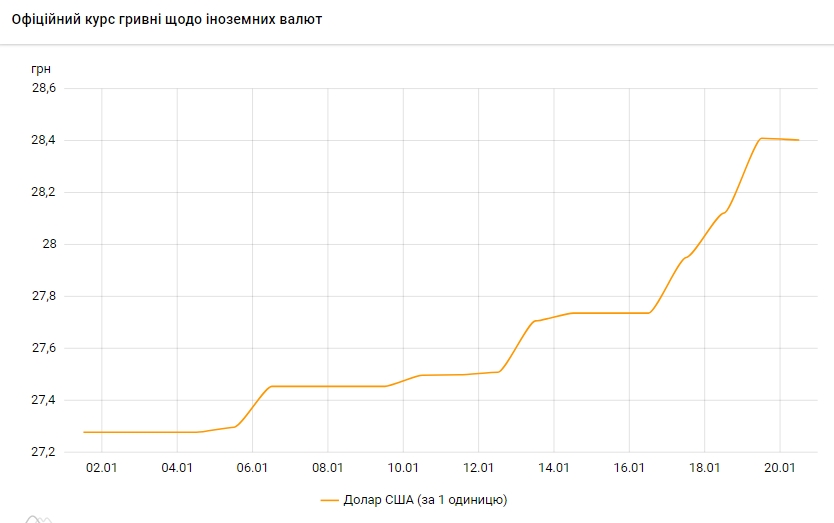
Task: Select the 08.01 x-axis date label
Action: click(x=328, y=467)
